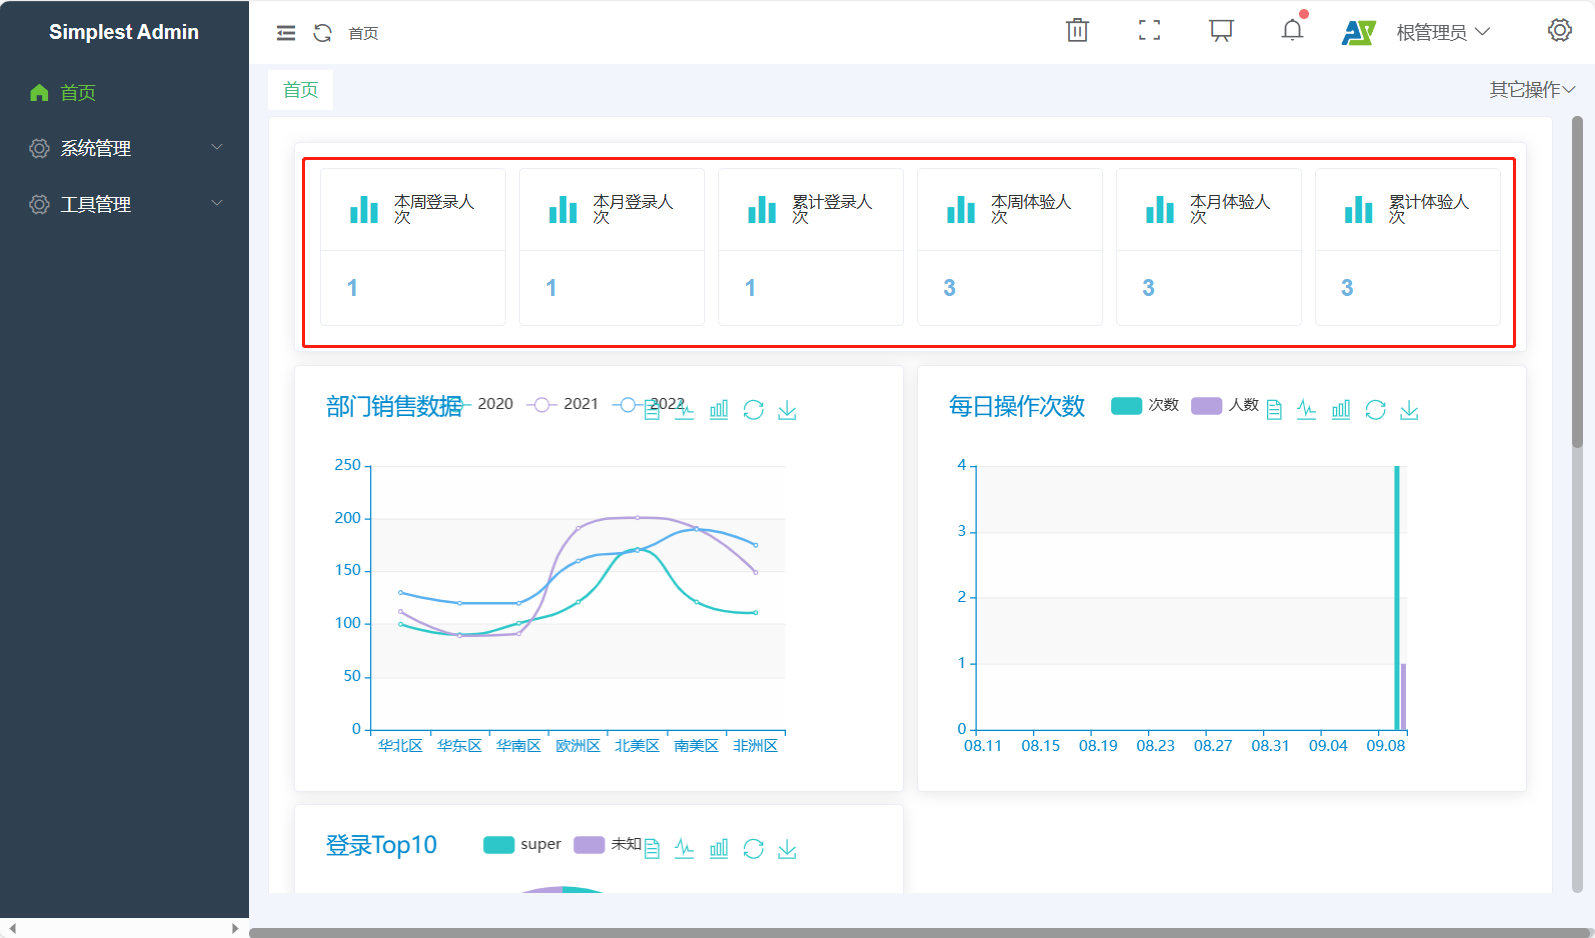The width and height of the screenshot is (1595, 938).
Task: Expand the 系统管理 sidebar menu
Action: coord(124,148)
